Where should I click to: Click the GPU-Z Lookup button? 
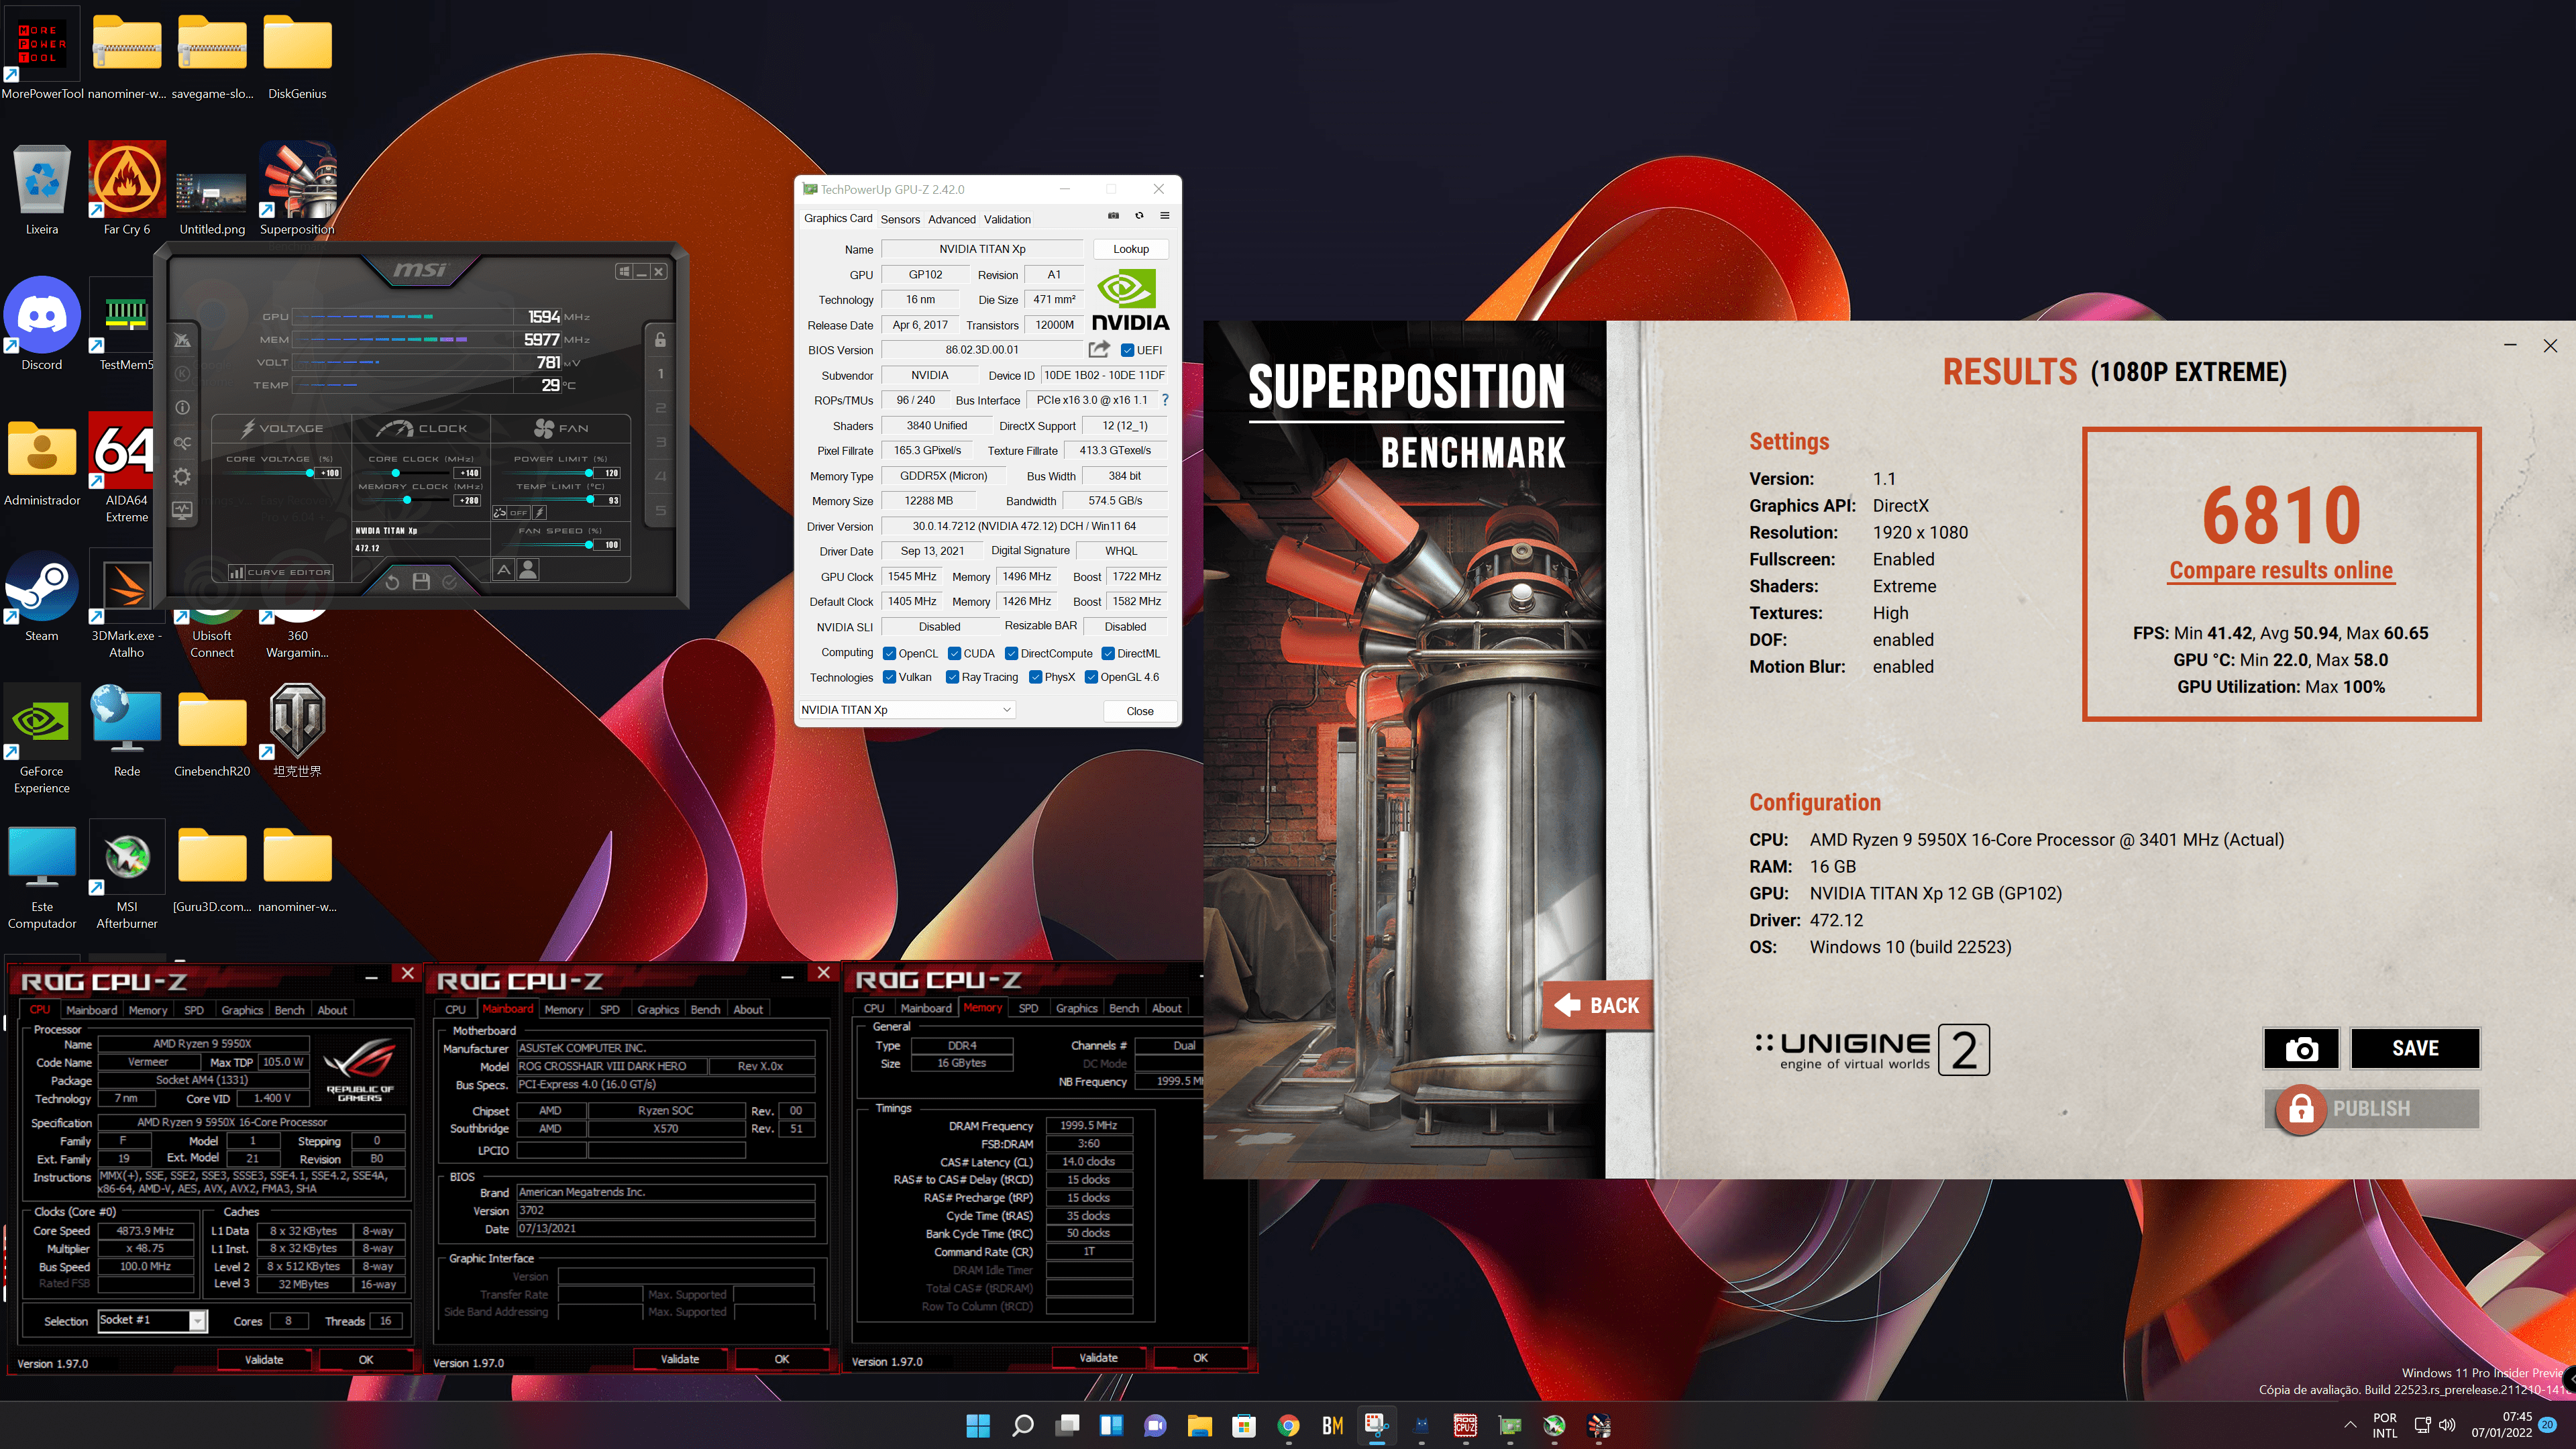click(1131, 249)
